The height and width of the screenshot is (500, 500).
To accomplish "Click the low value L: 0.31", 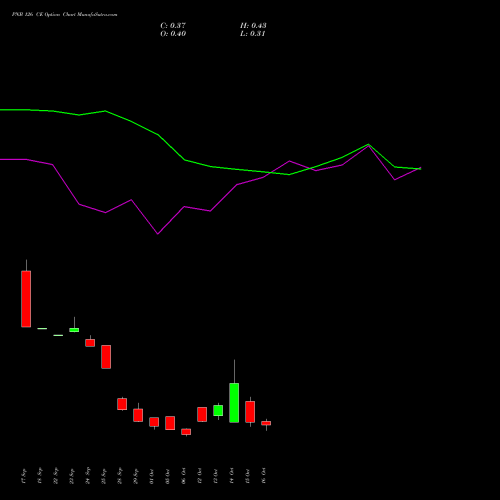I will tap(253, 34).
